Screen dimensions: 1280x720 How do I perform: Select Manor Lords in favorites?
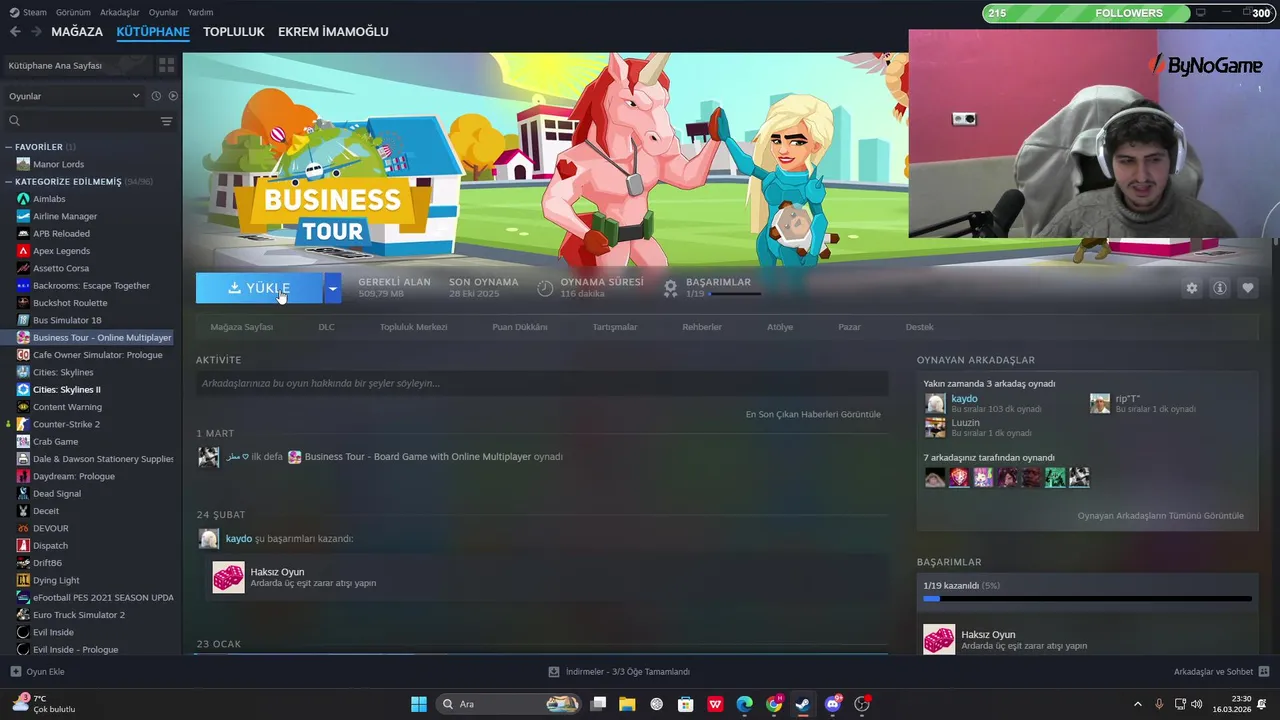tap(58, 164)
